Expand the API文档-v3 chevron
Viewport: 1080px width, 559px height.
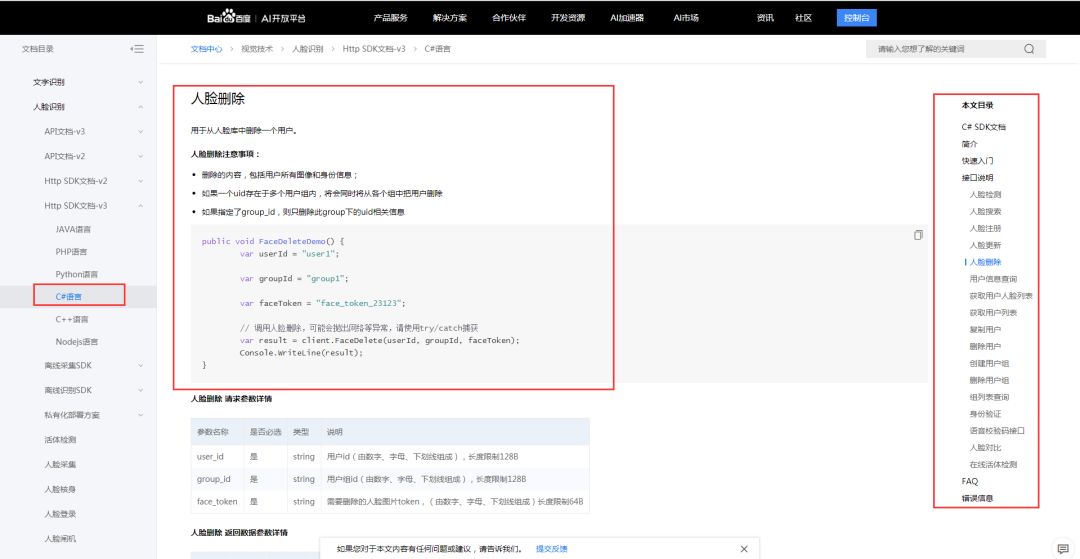[x=140, y=131]
